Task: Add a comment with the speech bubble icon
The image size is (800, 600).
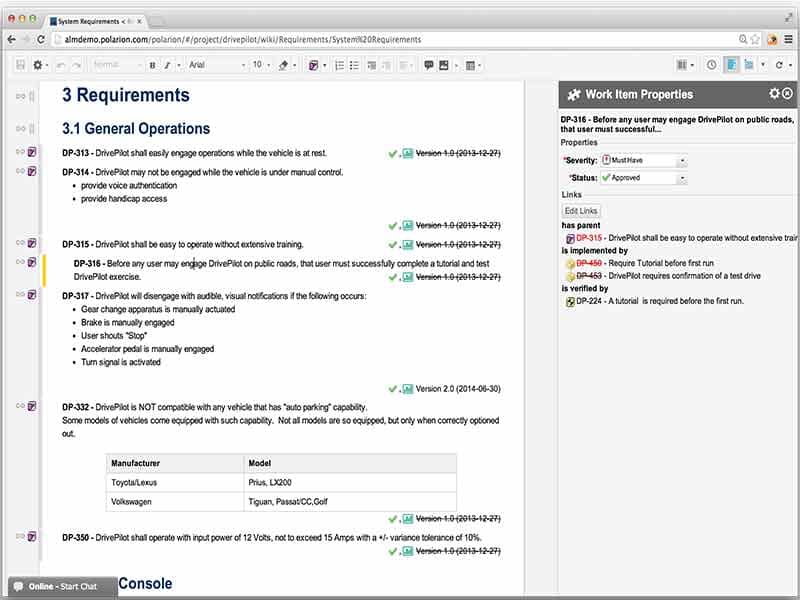Action: [x=429, y=65]
